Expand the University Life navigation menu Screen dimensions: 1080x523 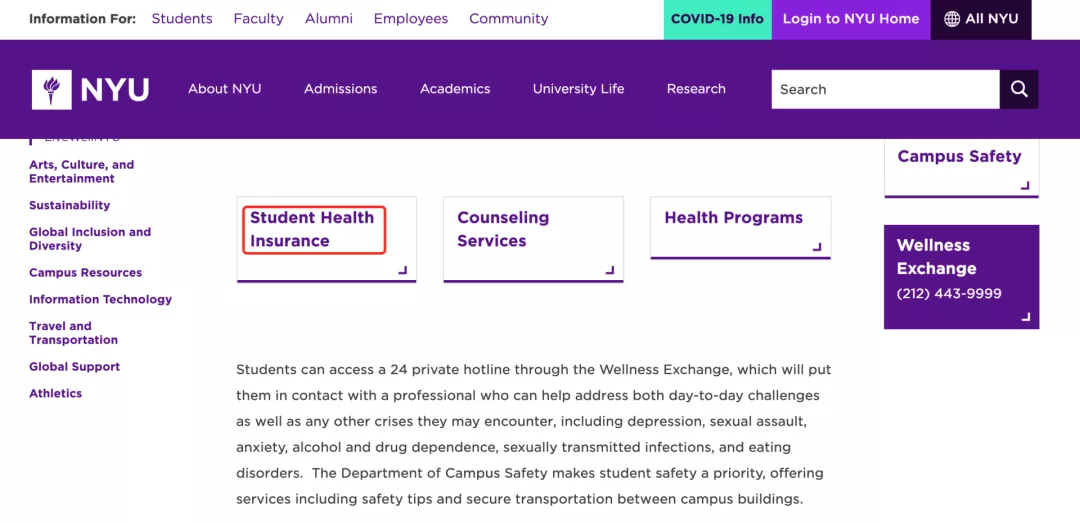pos(578,89)
